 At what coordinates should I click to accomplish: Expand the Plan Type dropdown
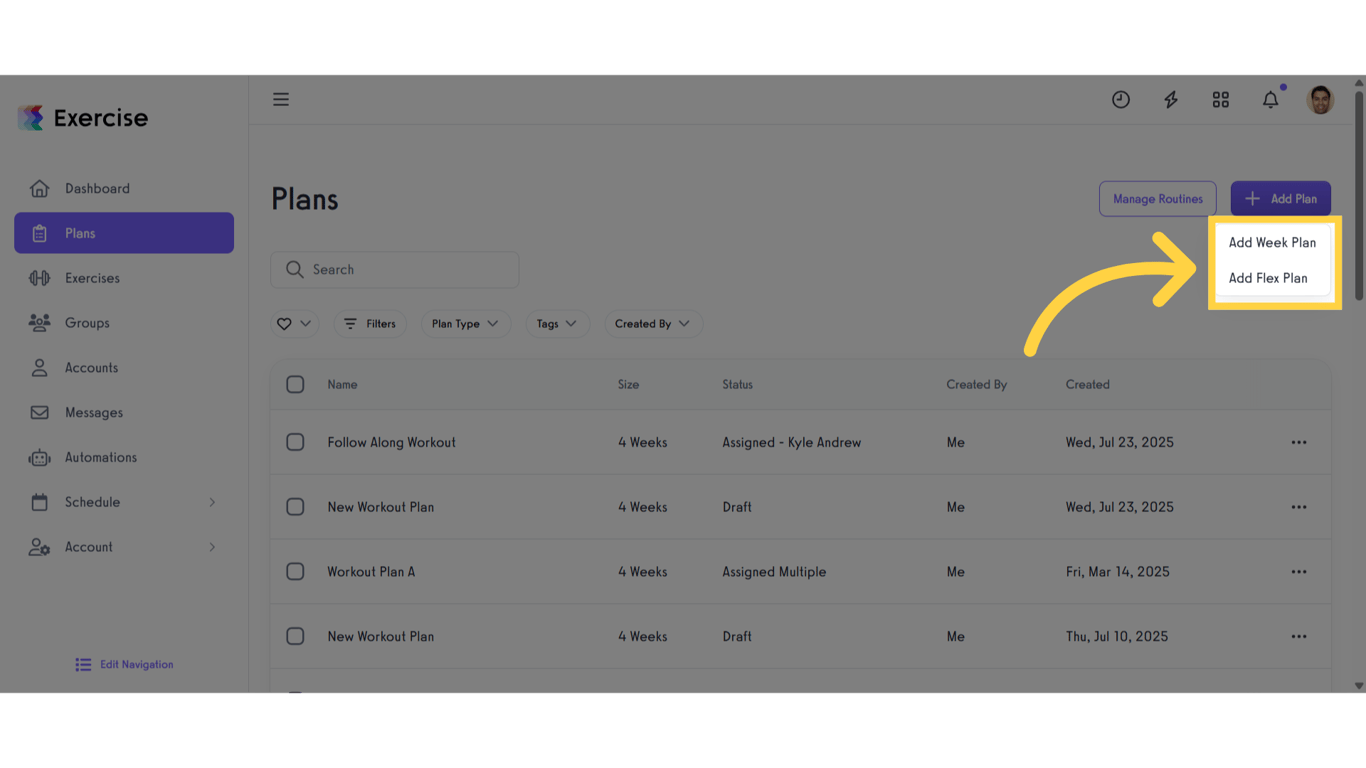point(465,324)
